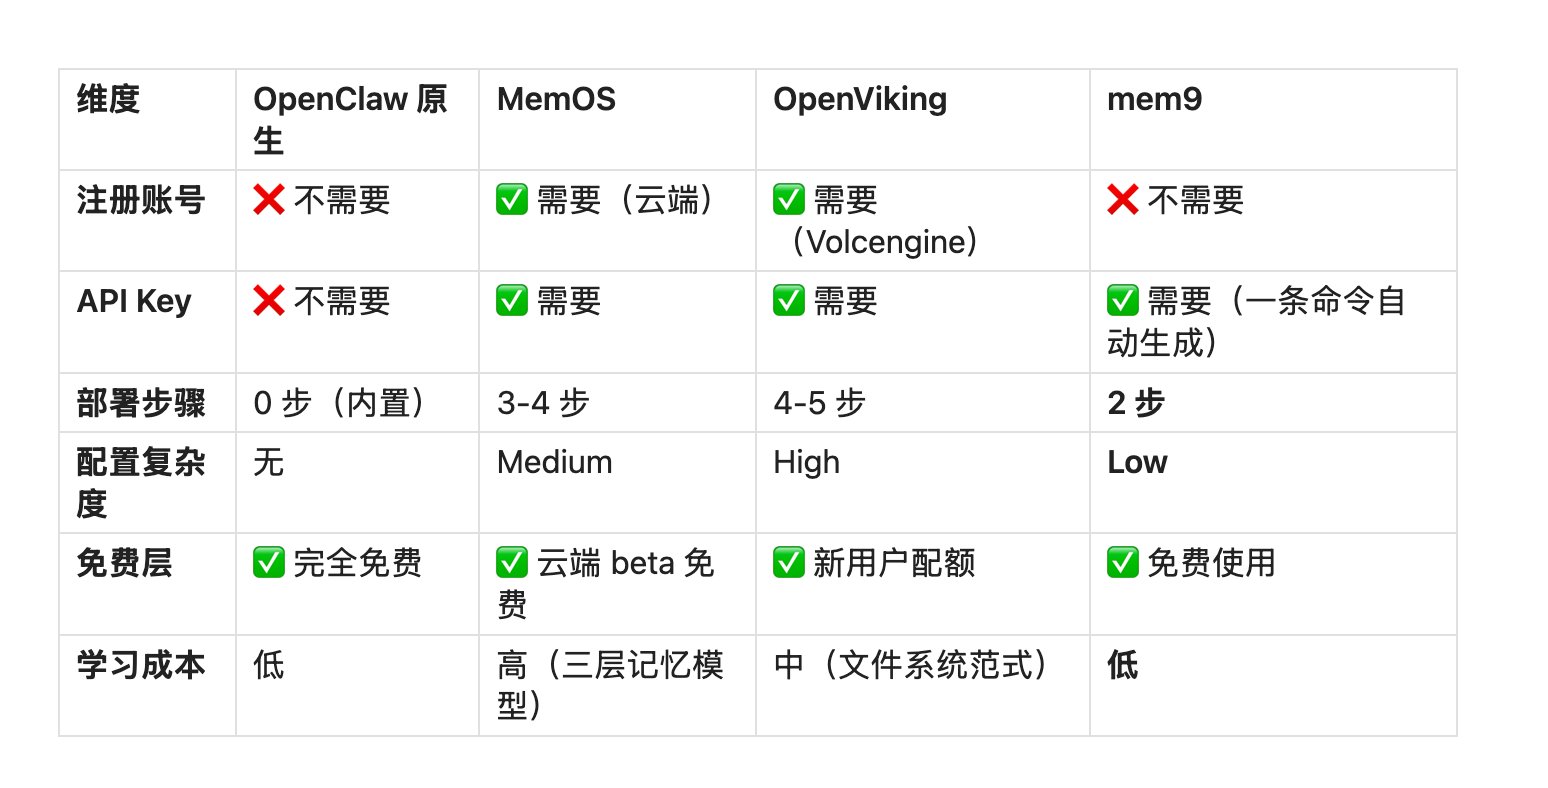Click the 维度 header cell
Screen dimensions: 1548x788
pyautogui.click(x=108, y=99)
